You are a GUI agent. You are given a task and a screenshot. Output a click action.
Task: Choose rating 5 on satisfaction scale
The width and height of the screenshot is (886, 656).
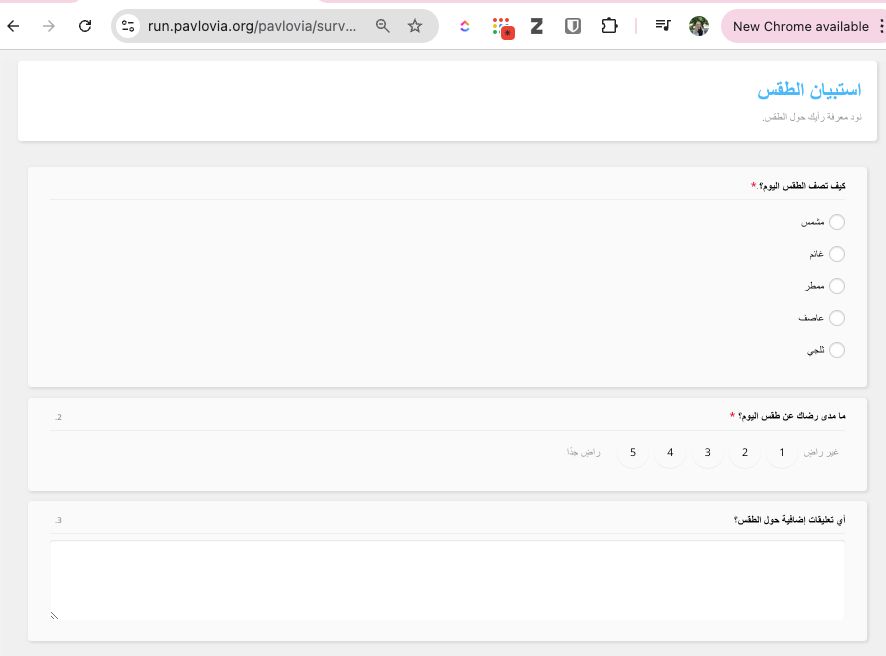633,452
